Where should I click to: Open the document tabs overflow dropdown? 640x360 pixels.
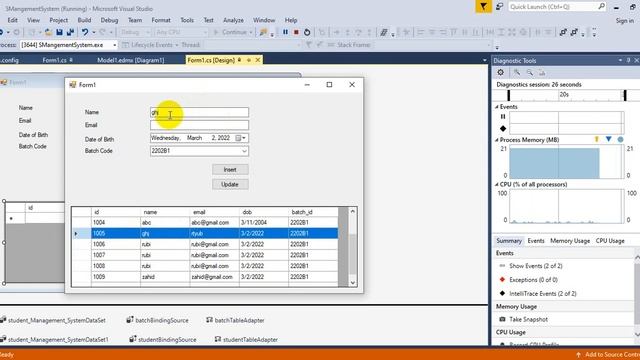(x=484, y=60)
